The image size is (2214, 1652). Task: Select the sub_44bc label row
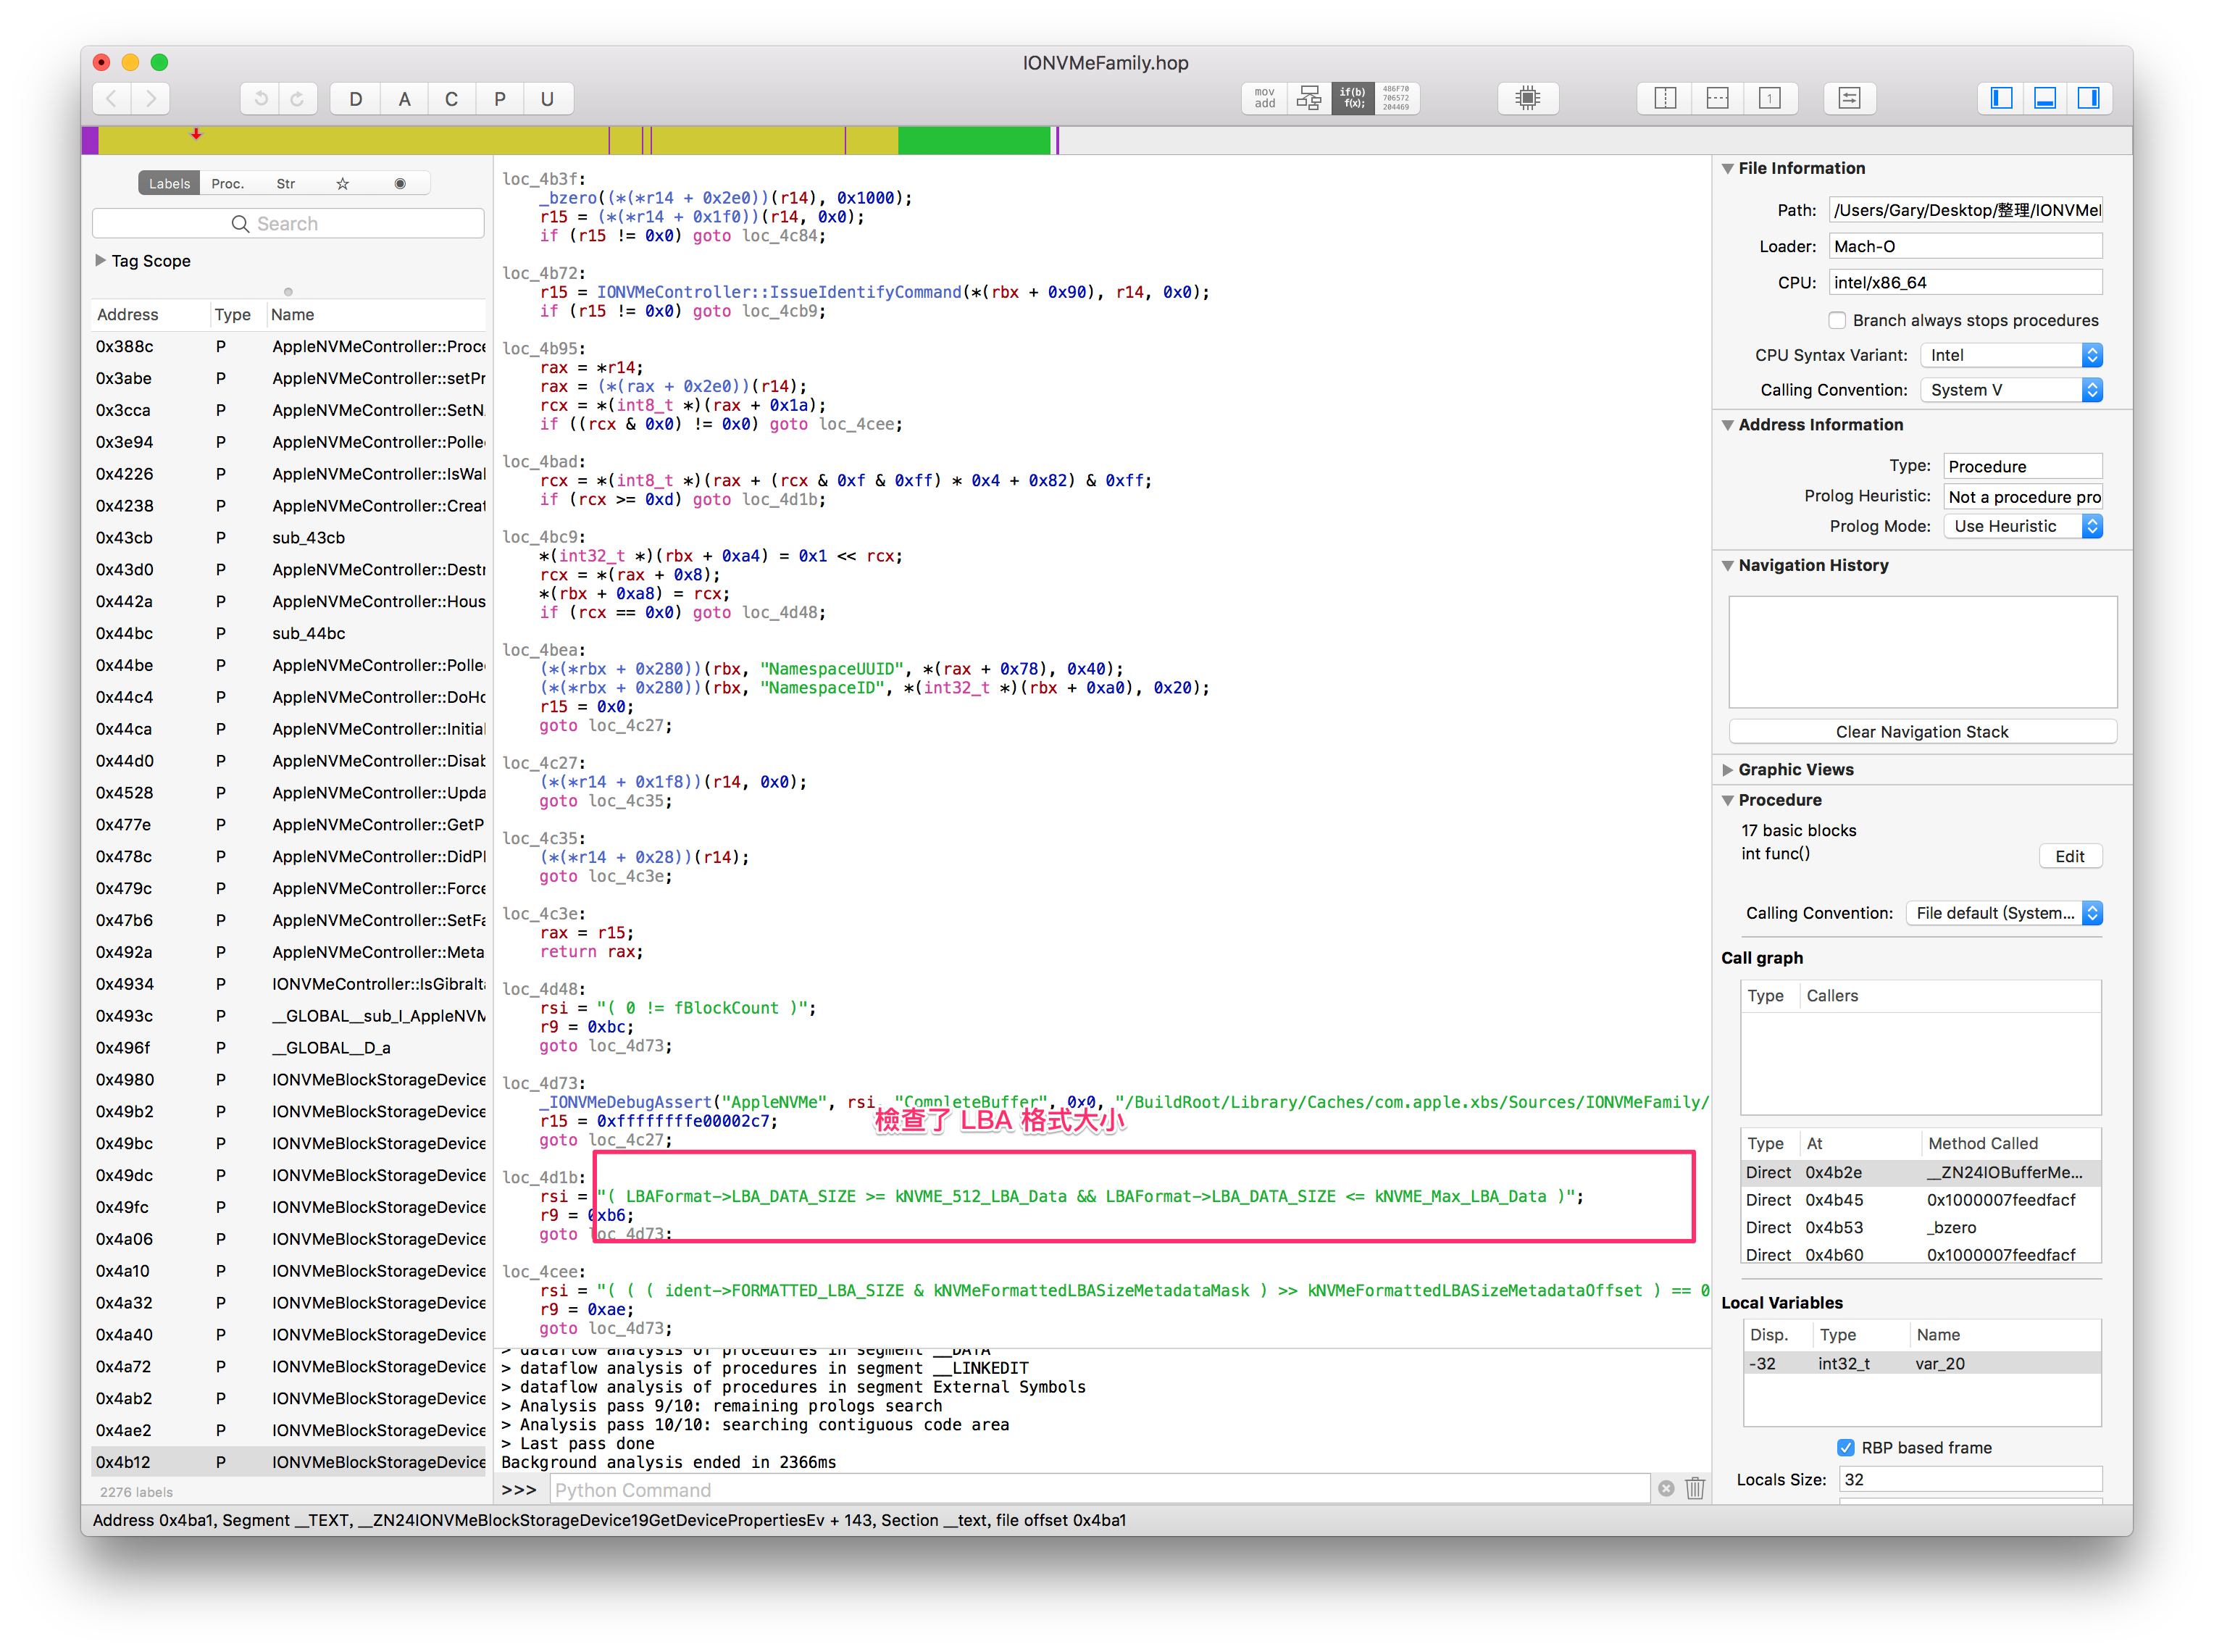point(288,633)
